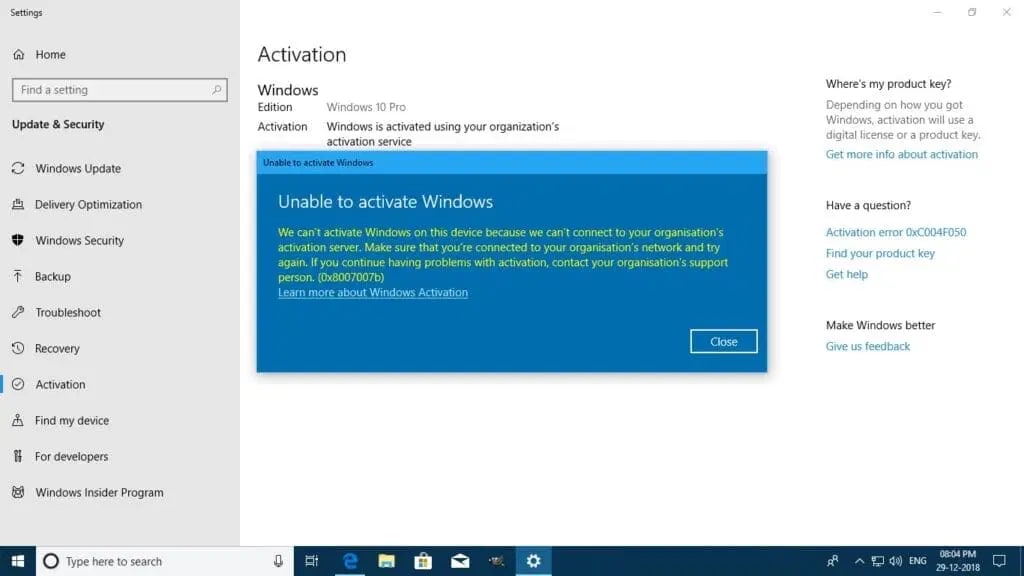Click the Get help link
The image size is (1024, 576).
846,274
